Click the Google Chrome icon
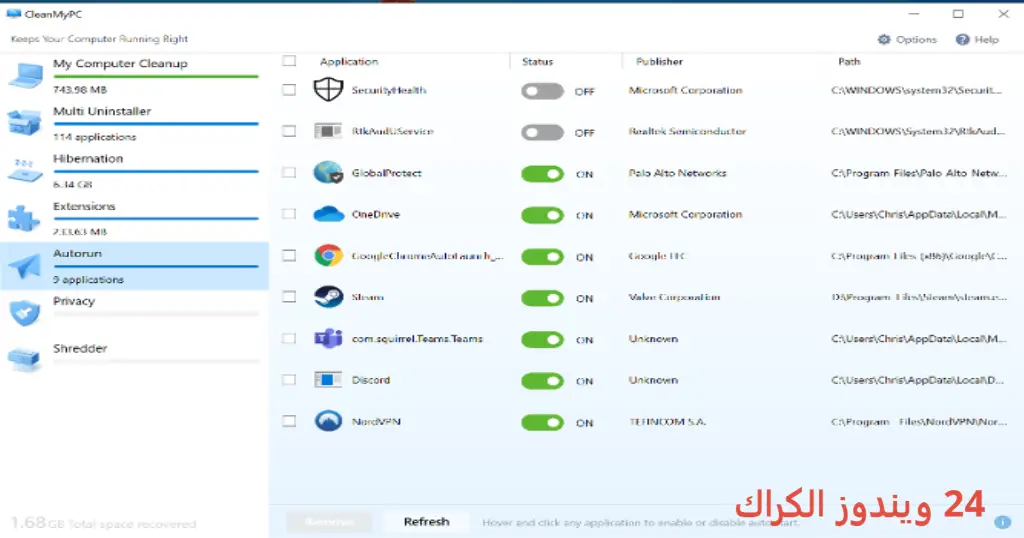 (328, 255)
